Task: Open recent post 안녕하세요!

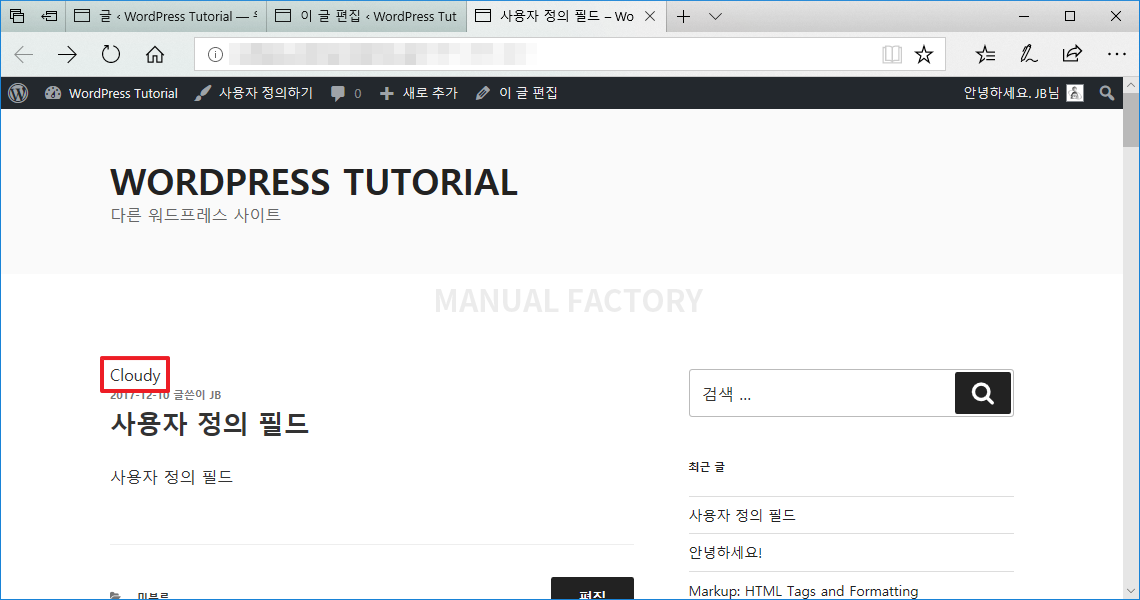Action: pyautogui.click(x=726, y=553)
